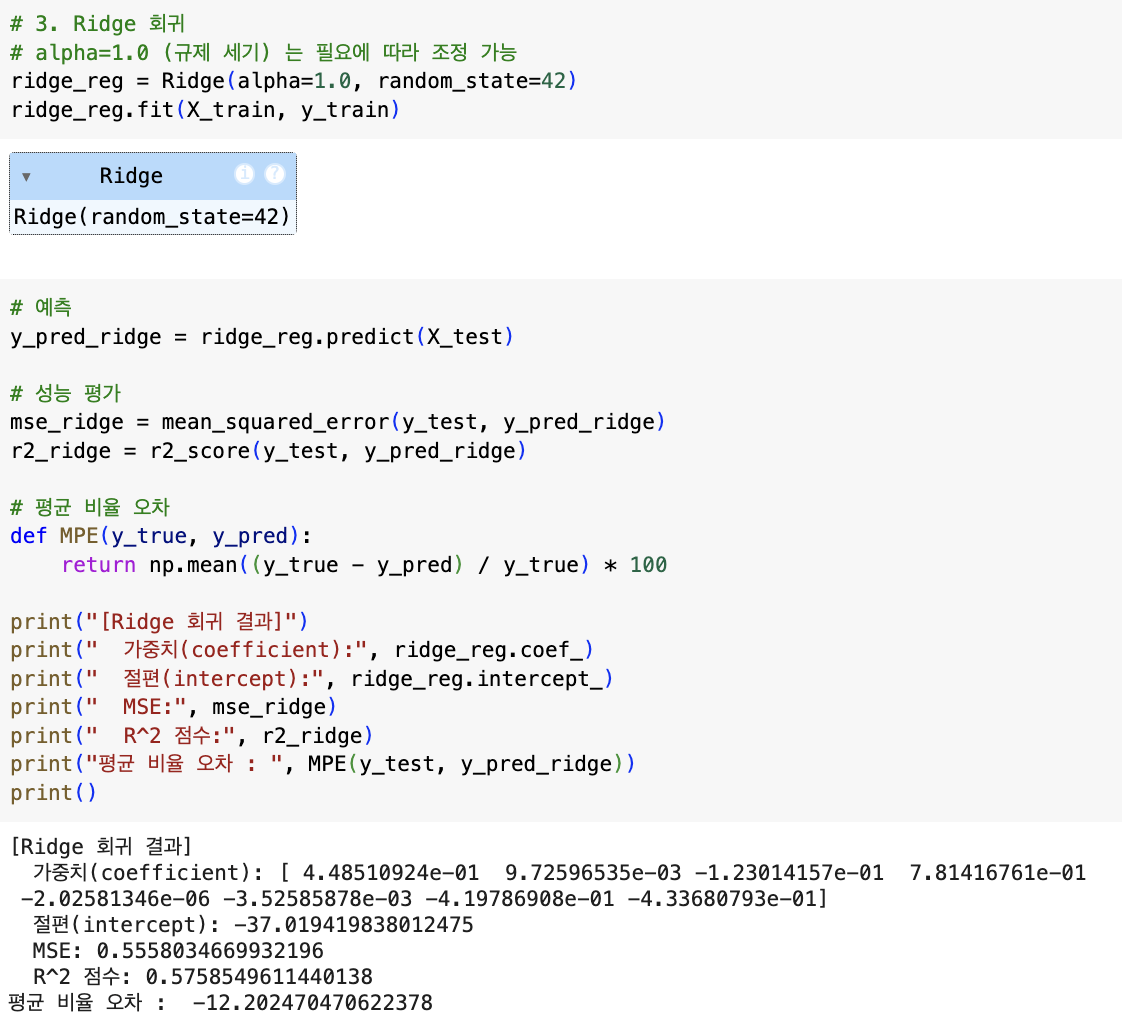The height and width of the screenshot is (1036, 1122).
Task: Click the "return np.mean" code line
Action: point(364,565)
